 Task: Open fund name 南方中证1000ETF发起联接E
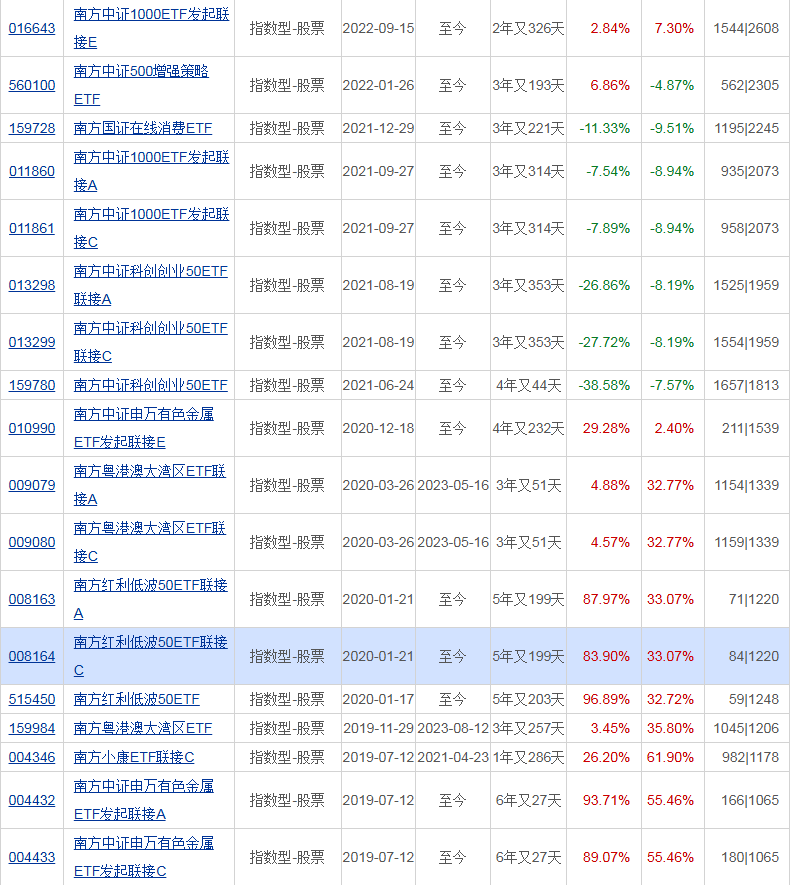(x=151, y=28)
